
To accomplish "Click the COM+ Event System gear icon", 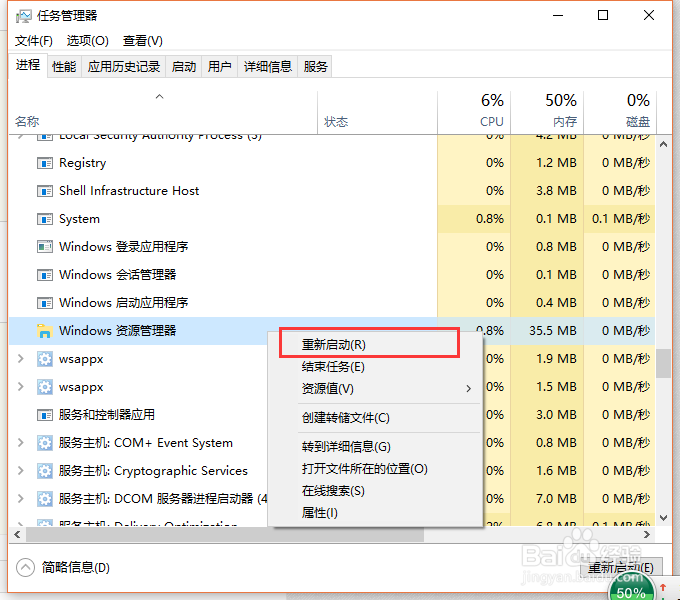I will tap(45, 443).
